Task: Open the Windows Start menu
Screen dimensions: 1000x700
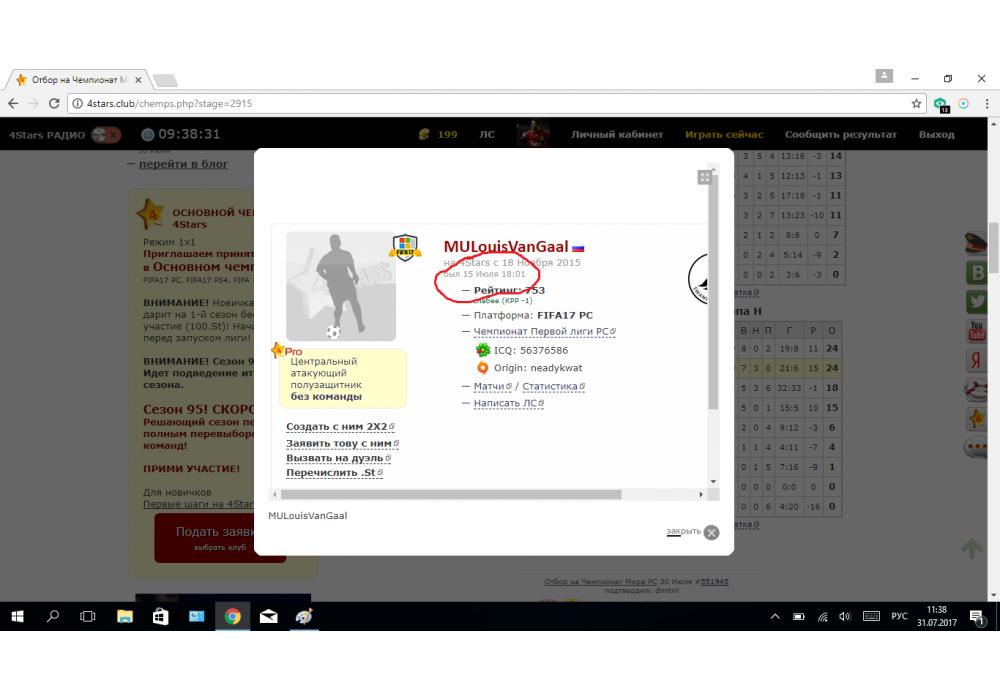Action: click(18, 616)
